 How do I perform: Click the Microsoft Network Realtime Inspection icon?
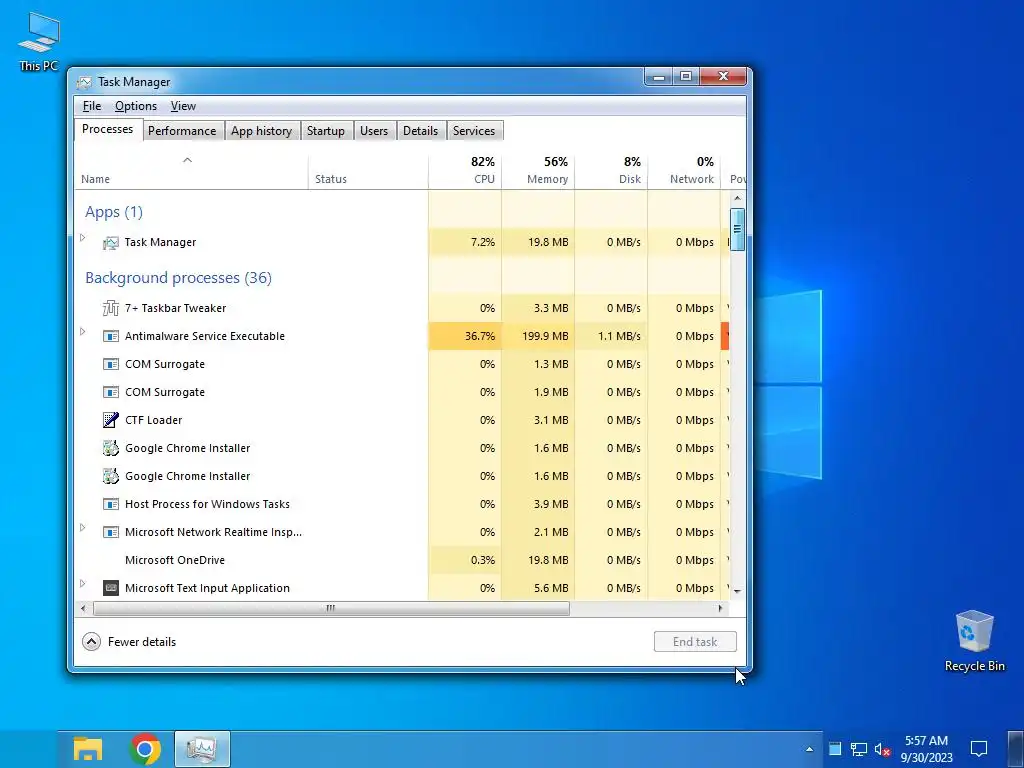[x=110, y=532]
